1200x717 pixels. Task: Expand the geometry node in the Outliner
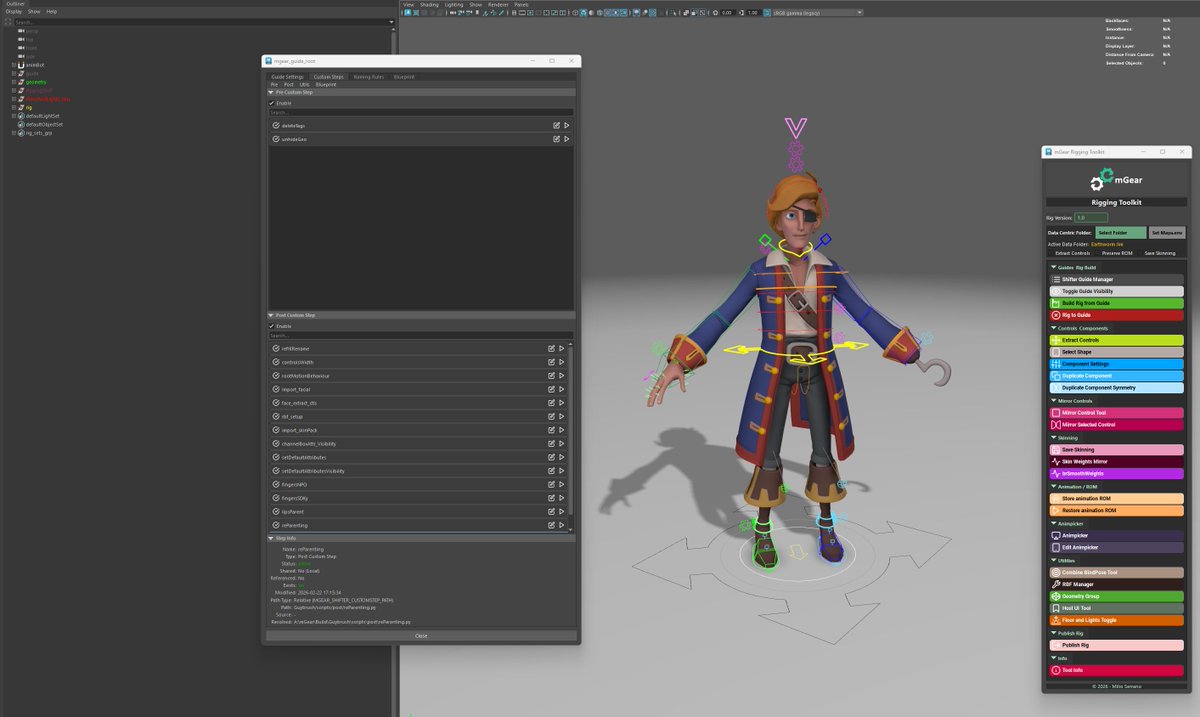pyautogui.click(x=13, y=82)
